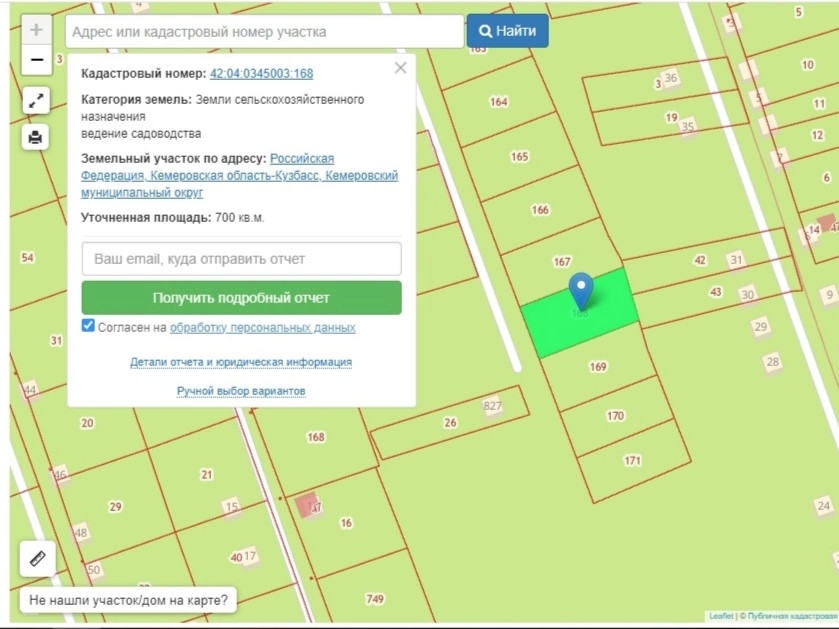
Task: Click the red building on parcel 16
Action: (308, 505)
